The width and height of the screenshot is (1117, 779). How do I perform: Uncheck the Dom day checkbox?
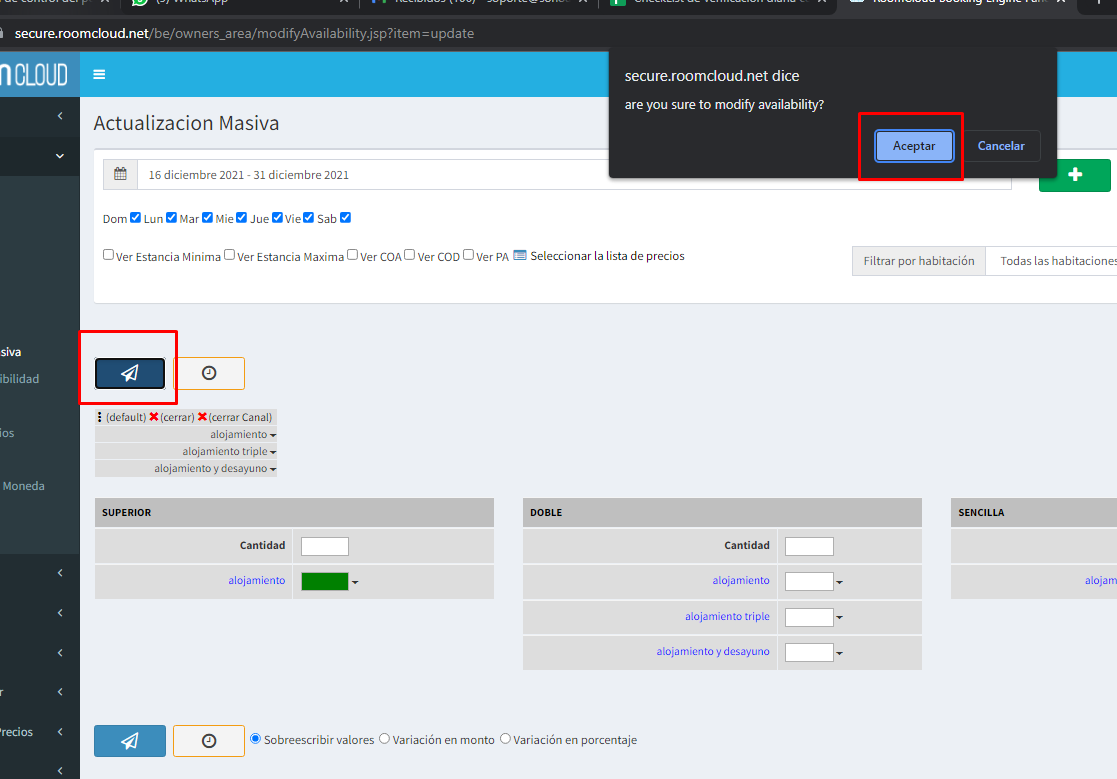coord(135,218)
